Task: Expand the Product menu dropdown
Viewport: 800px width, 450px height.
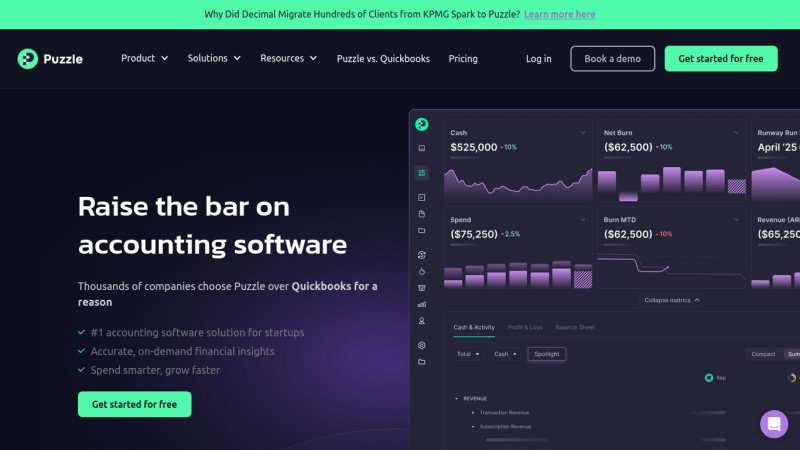Action: tap(144, 58)
